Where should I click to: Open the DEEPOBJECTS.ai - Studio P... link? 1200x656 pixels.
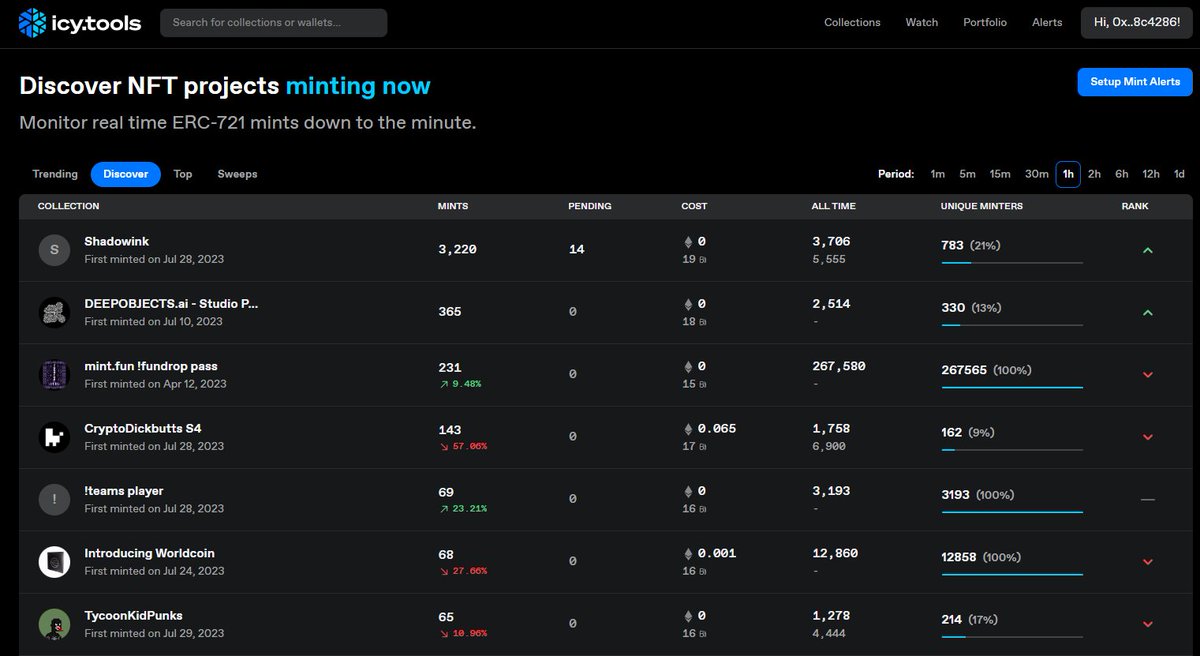coord(171,304)
